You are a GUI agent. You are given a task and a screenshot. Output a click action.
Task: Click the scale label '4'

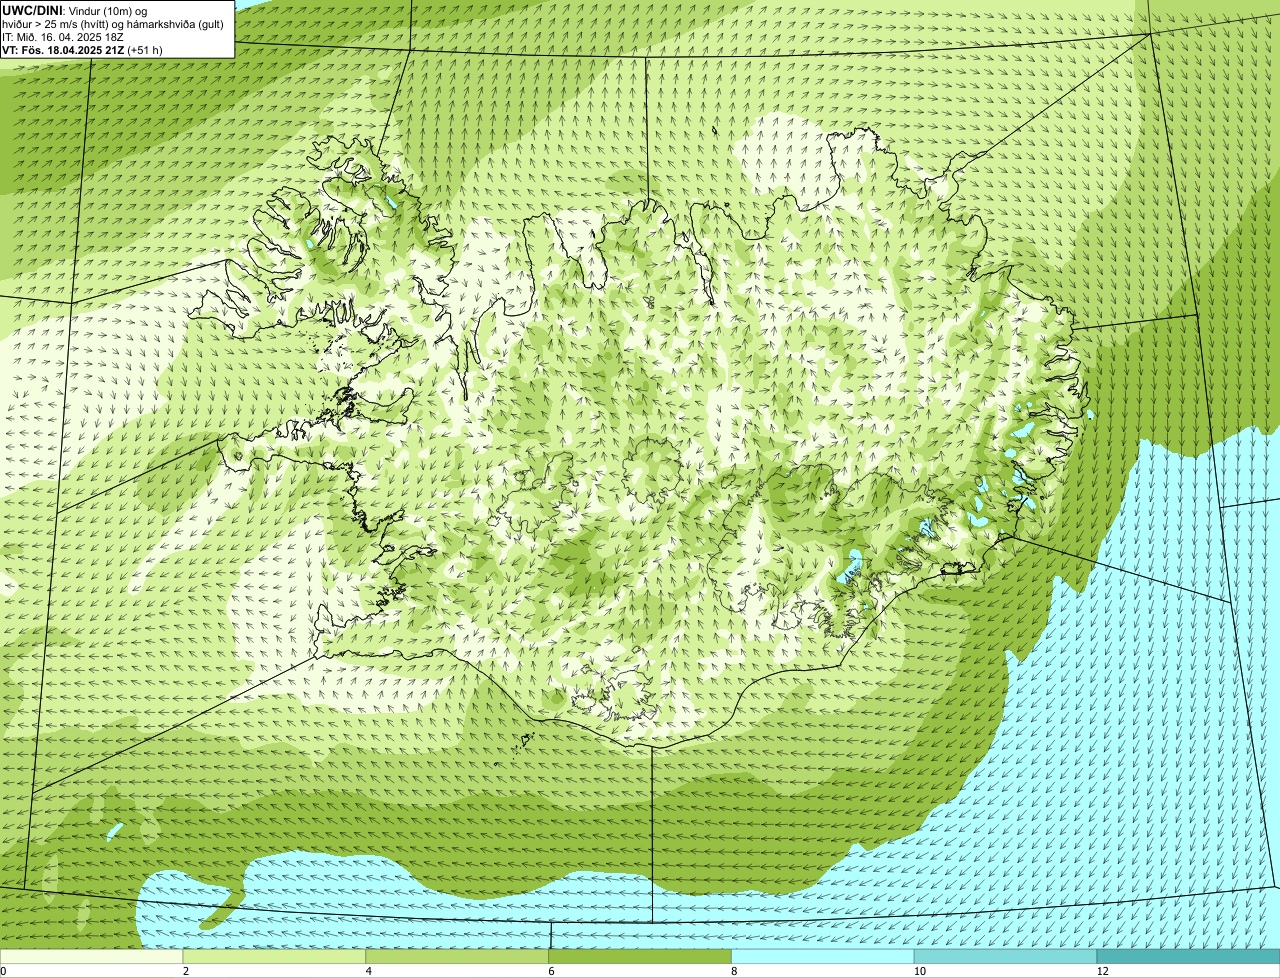[x=369, y=971]
